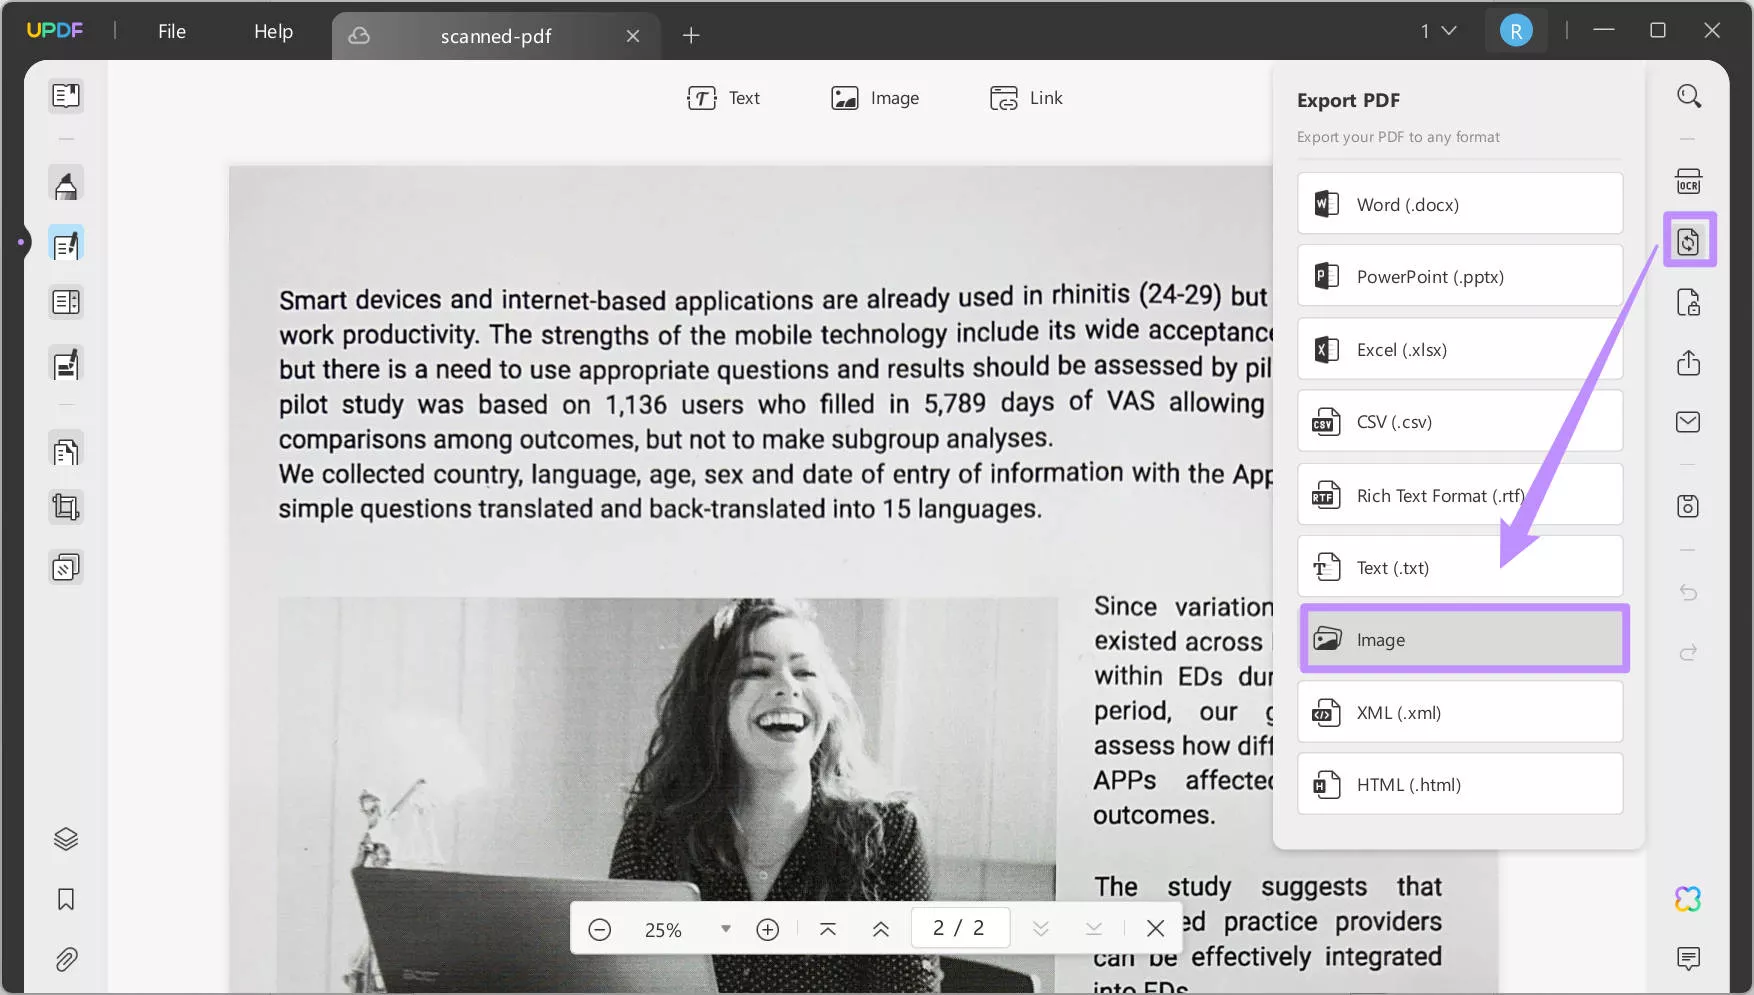Open the Crop Pages tool

(x=66, y=508)
